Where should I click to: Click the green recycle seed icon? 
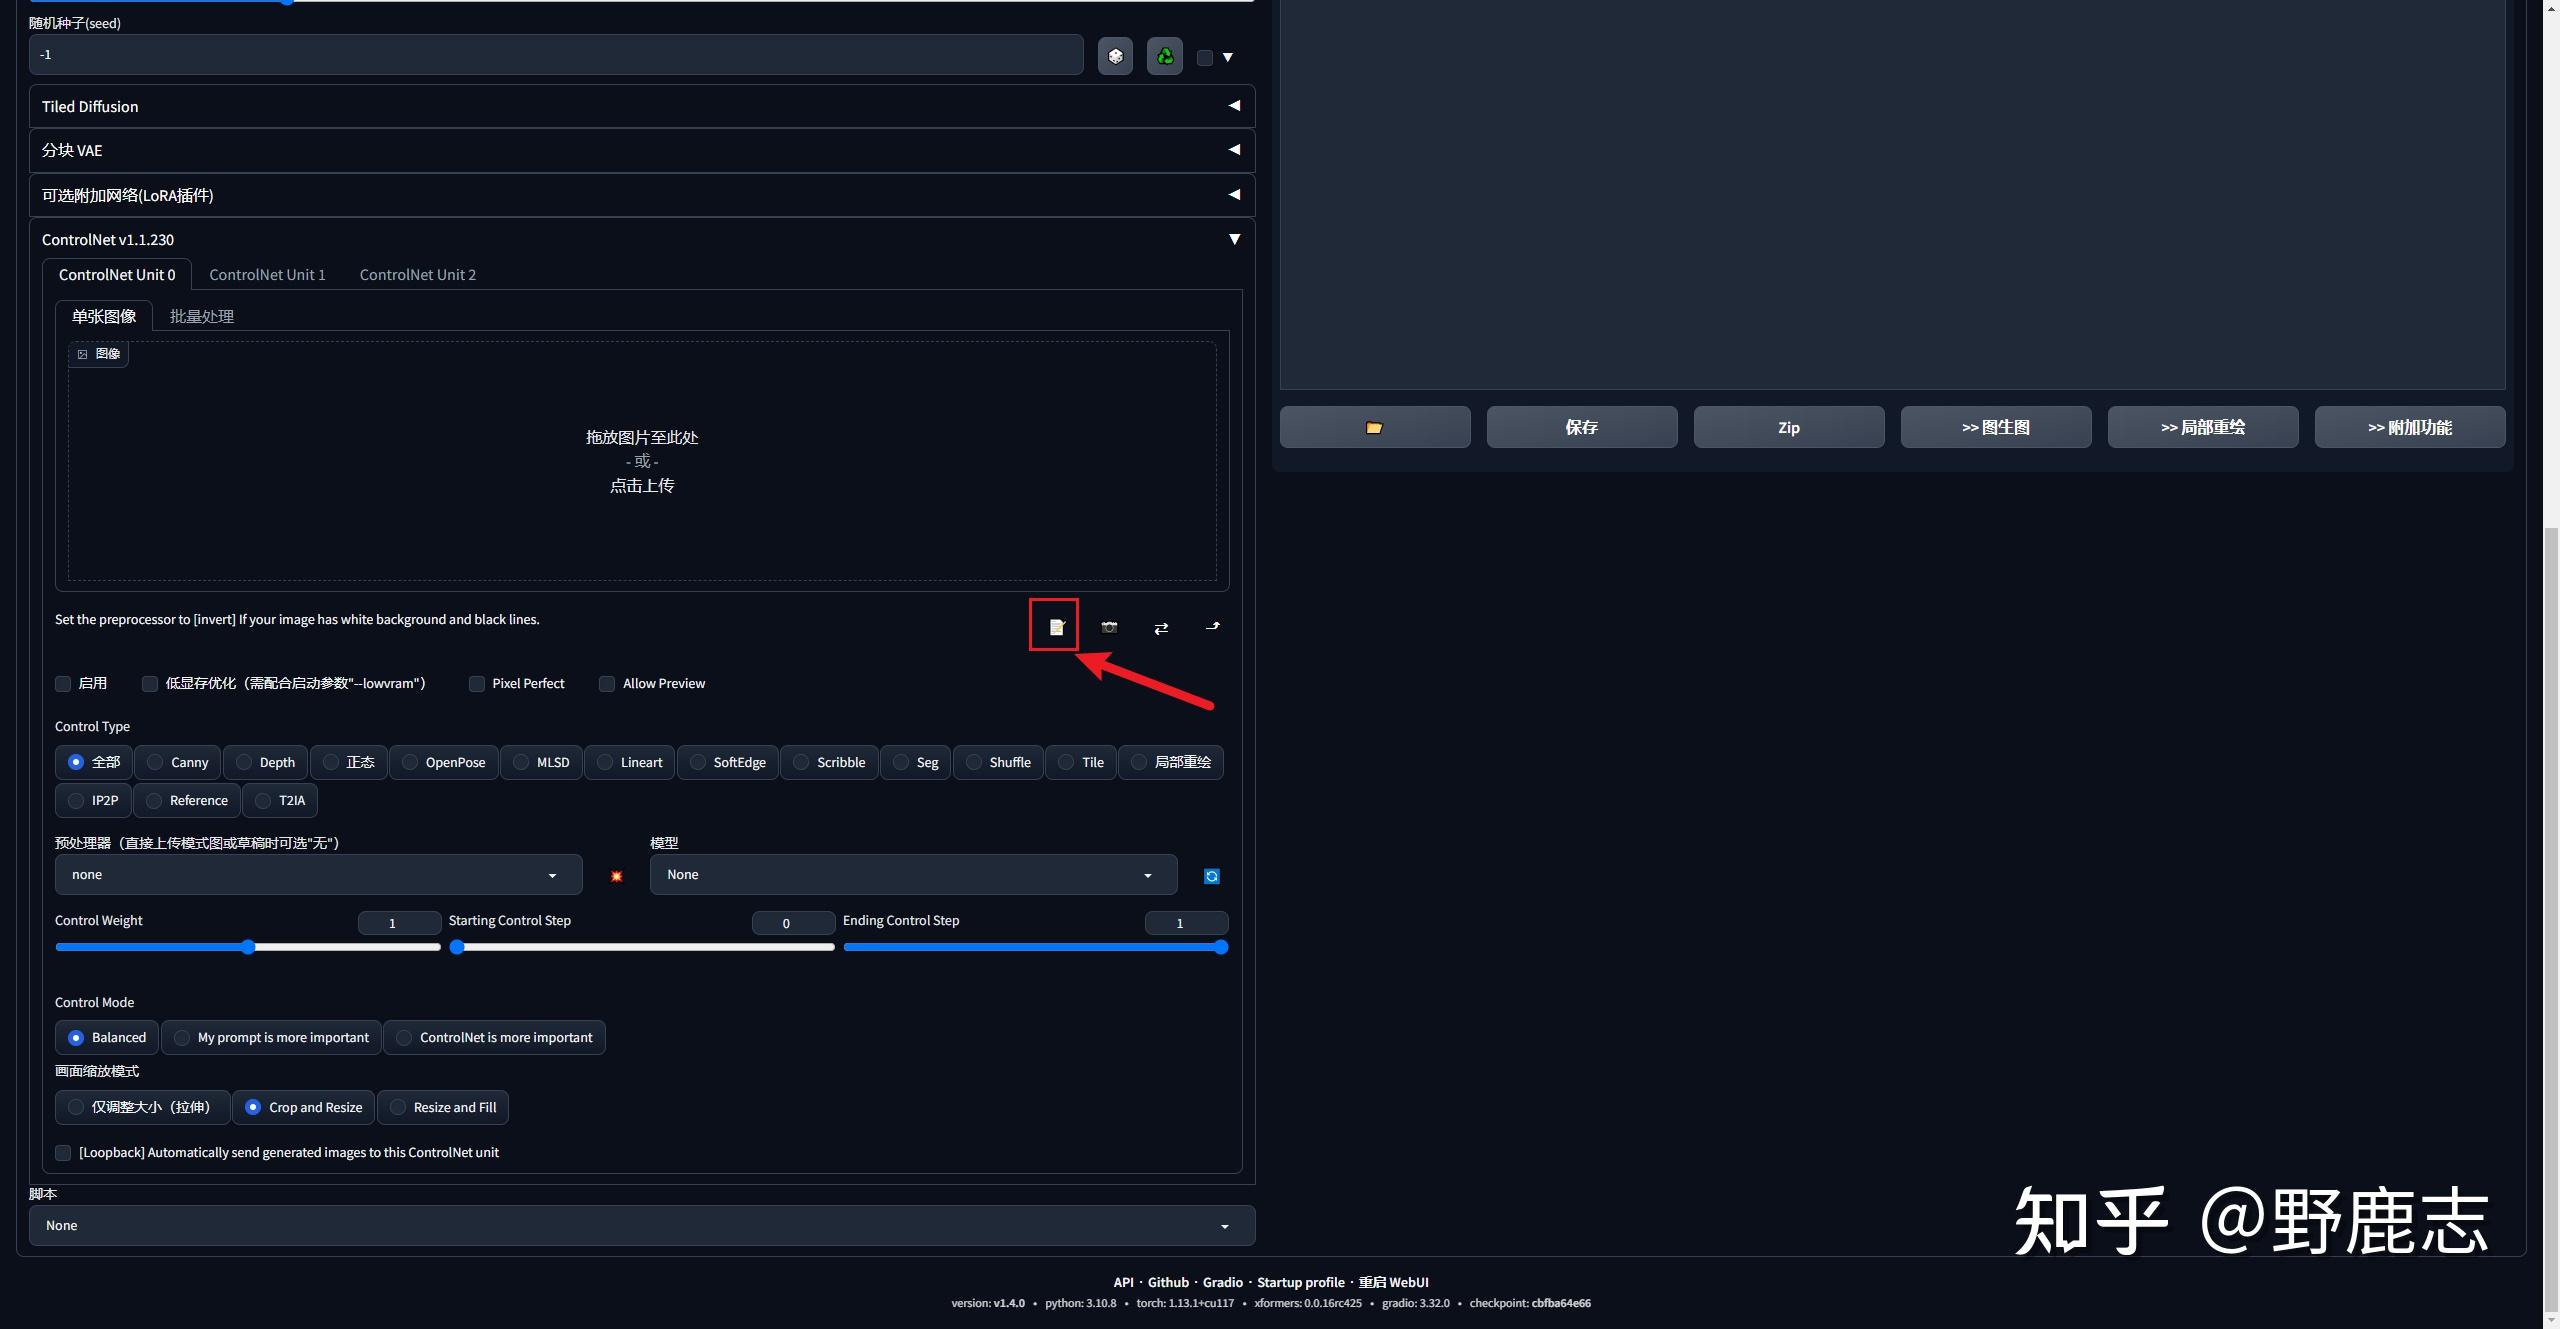click(x=1165, y=57)
